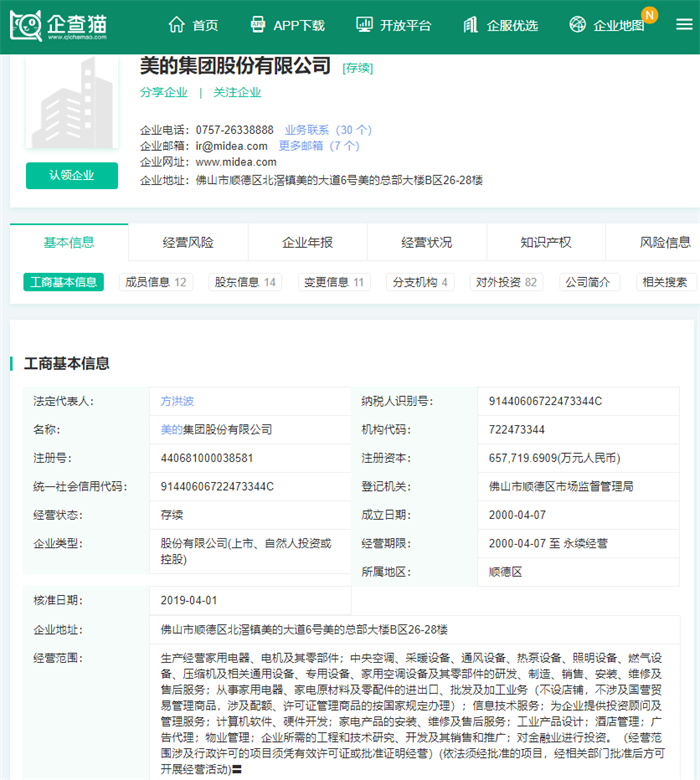Click the 企查猫 cat logo
This screenshot has height=780, width=700.
(26, 25)
